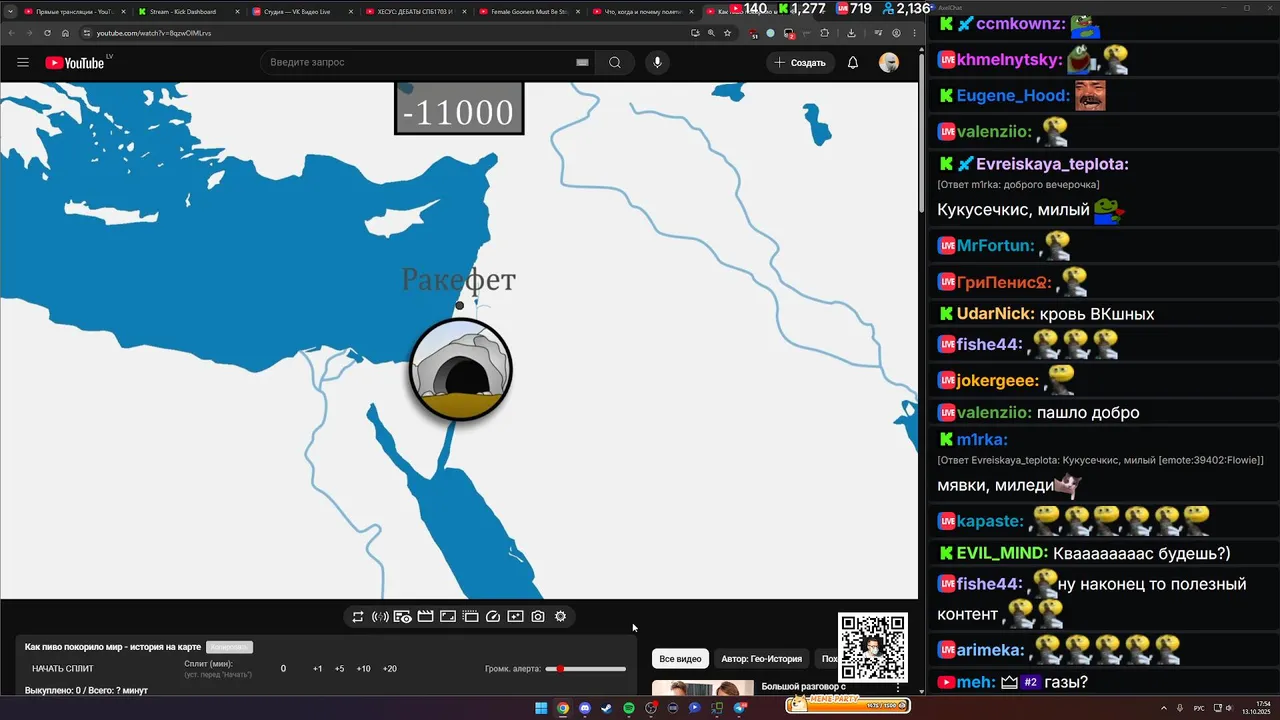Viewport: 1280px width, 720px height.
Task: Open options for Большой разговор video
Action: click(898, 687)
